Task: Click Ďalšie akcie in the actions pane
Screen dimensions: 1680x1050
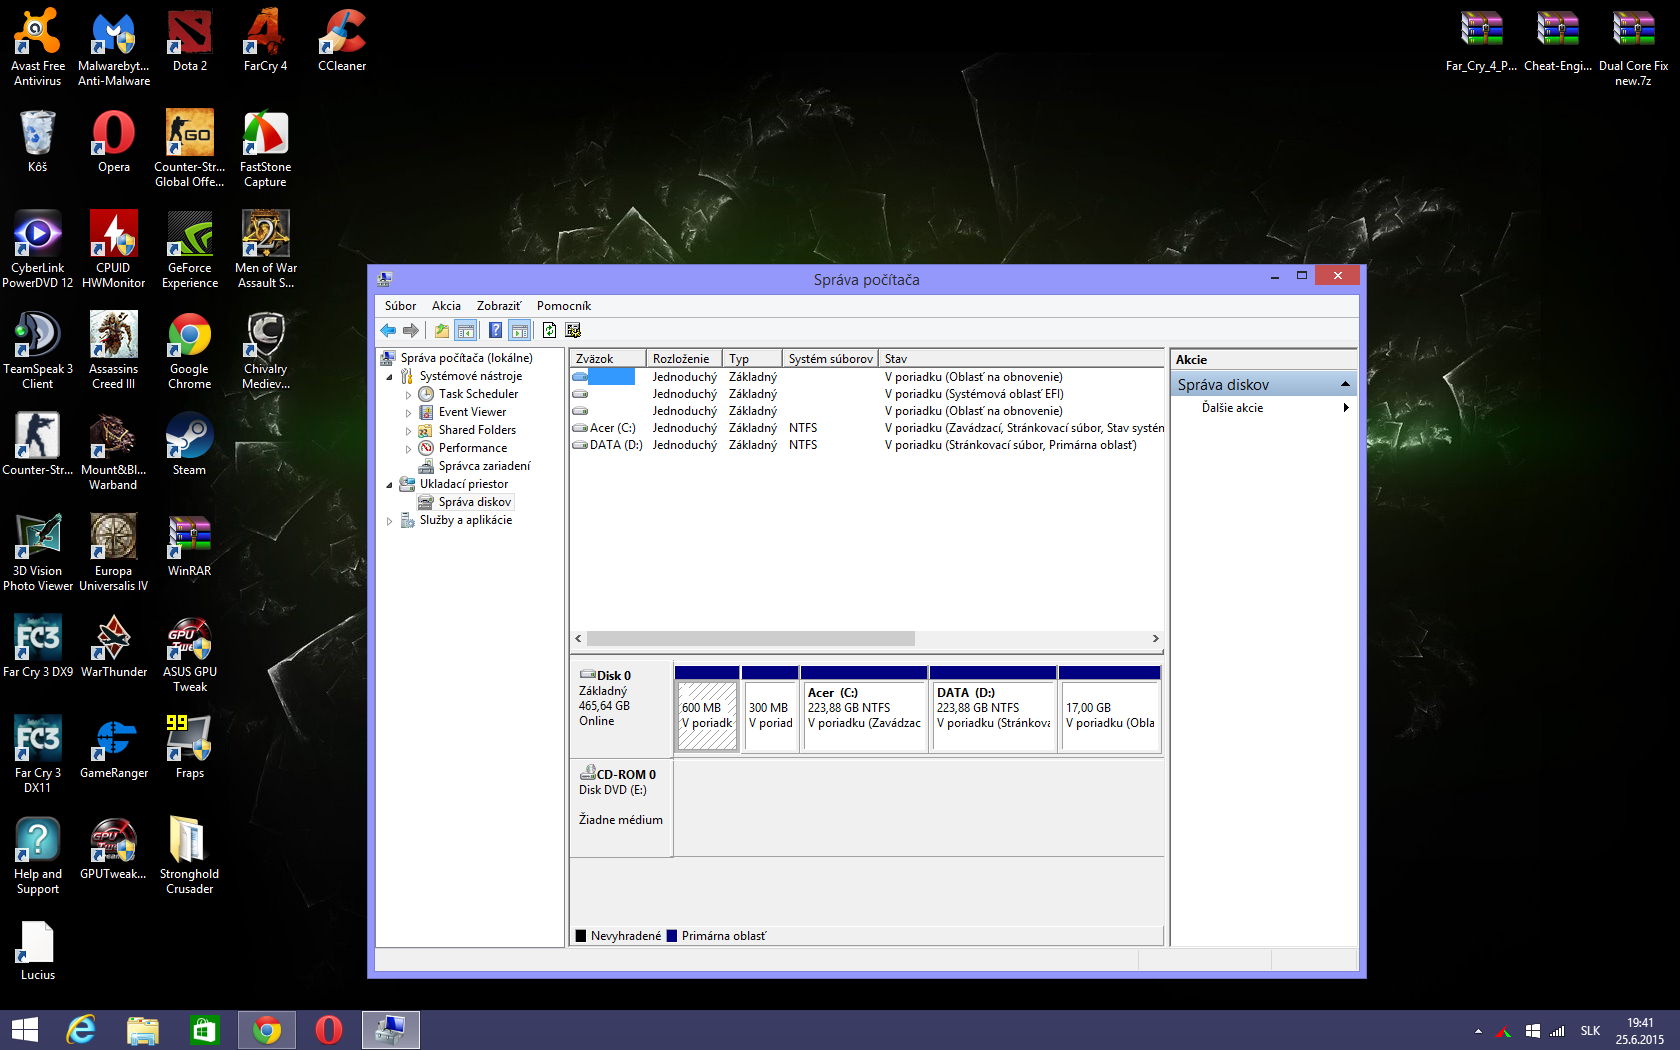Action: click(1232, 408)
